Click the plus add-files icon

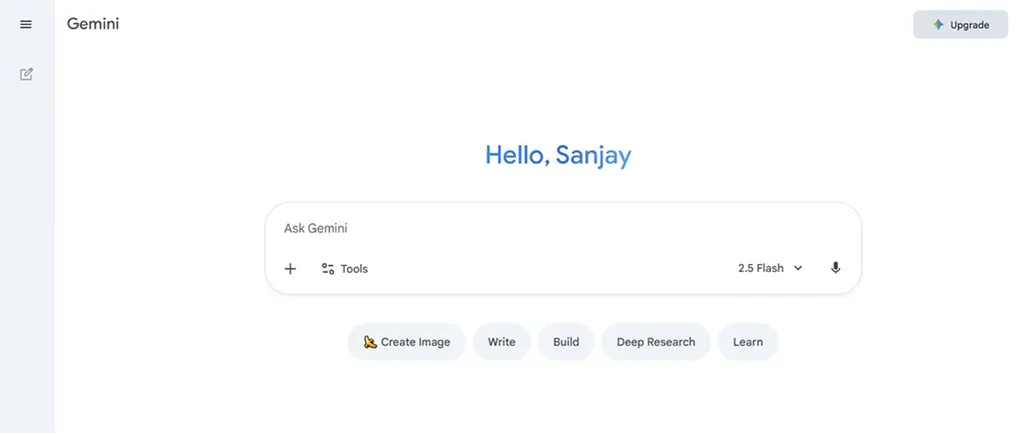tap(291, 269)
